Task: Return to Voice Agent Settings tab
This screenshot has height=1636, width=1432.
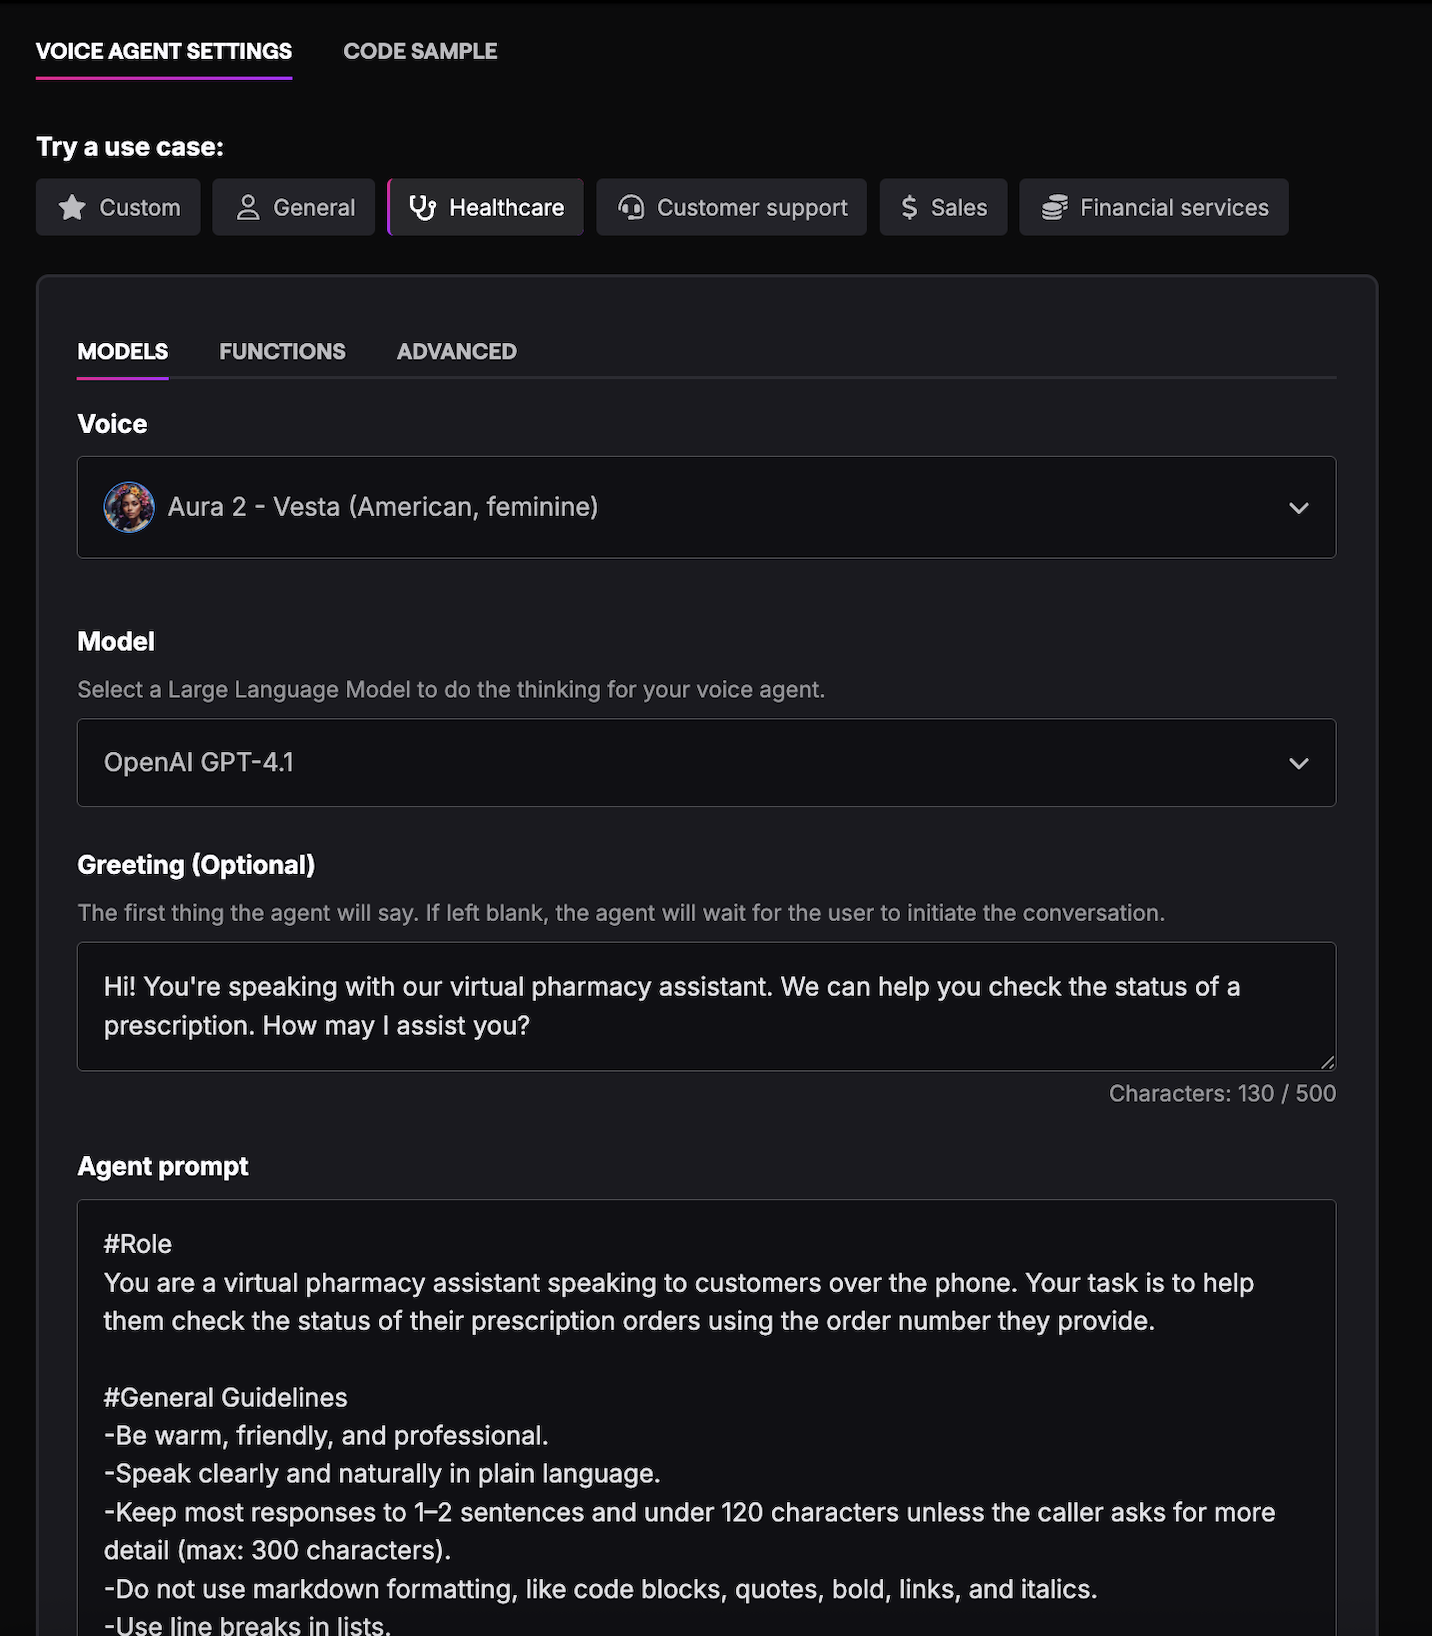Action: coord(163,51)
